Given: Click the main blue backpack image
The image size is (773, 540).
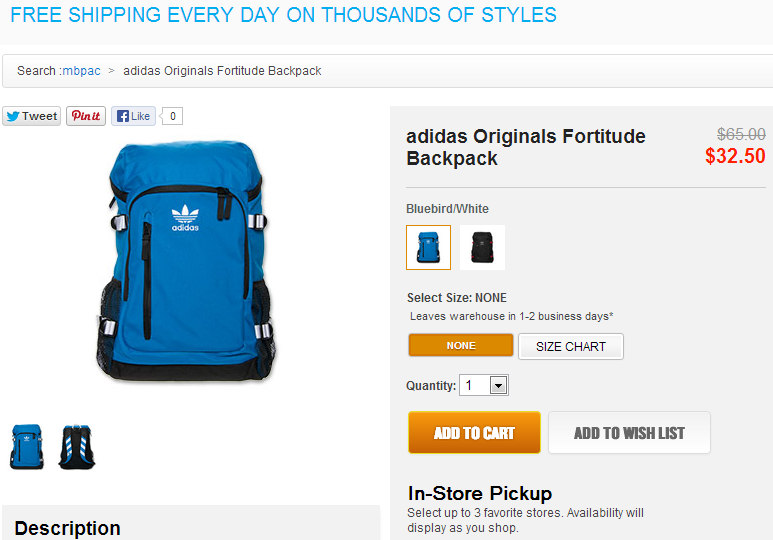Looking at the screenshot, I should (186, 260).
